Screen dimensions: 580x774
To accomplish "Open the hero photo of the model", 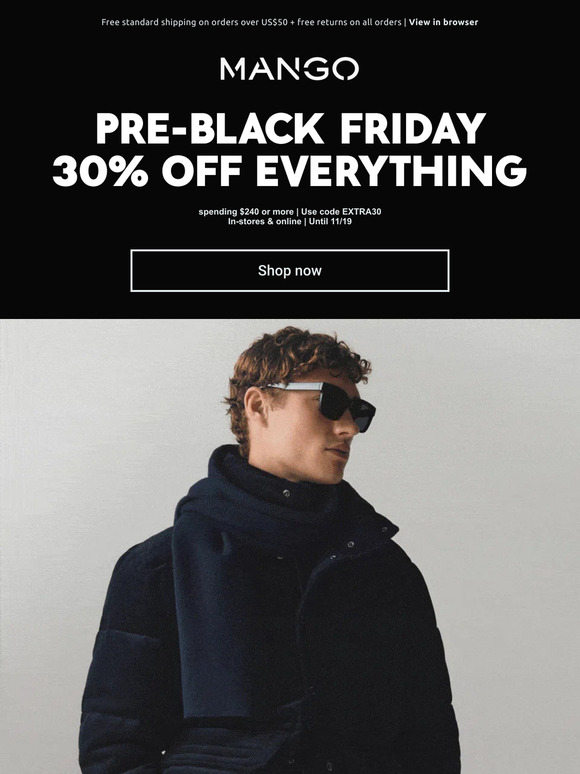I will [x=290, y=546].
